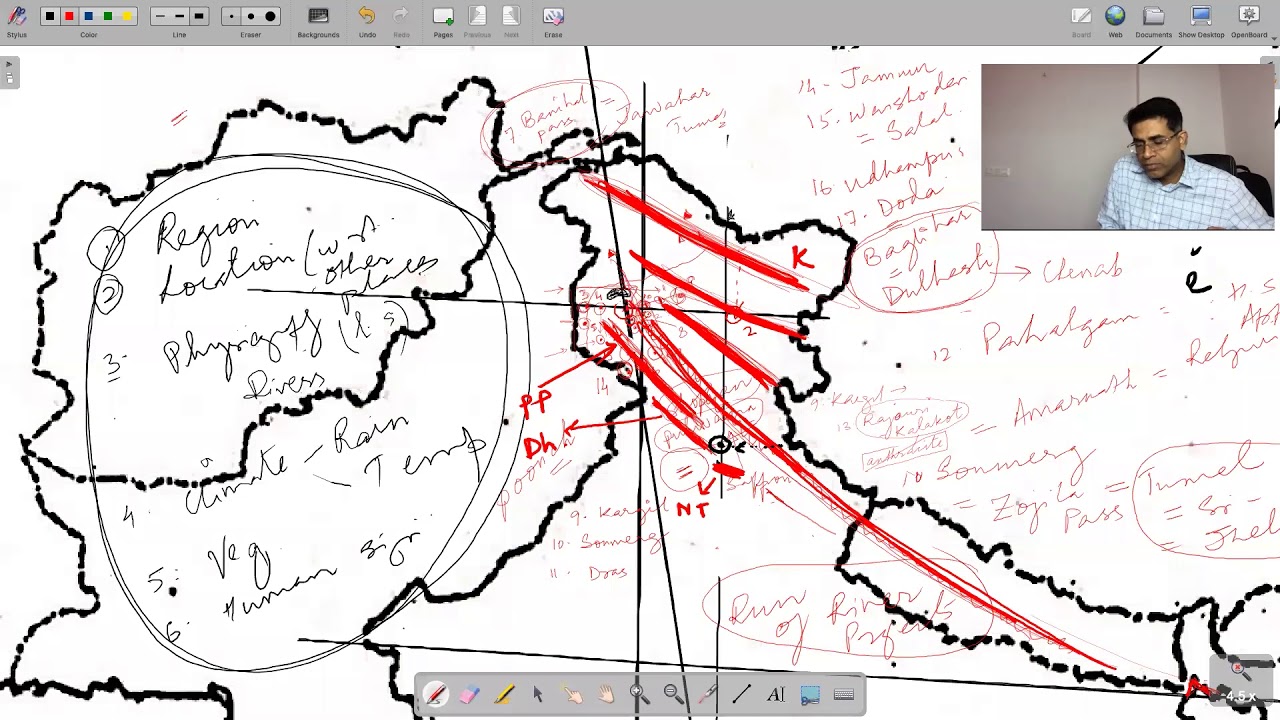This screenshot has height=720, width=1280.
Task: Open the Backgrounds chooser
Action: click(318, 20)
